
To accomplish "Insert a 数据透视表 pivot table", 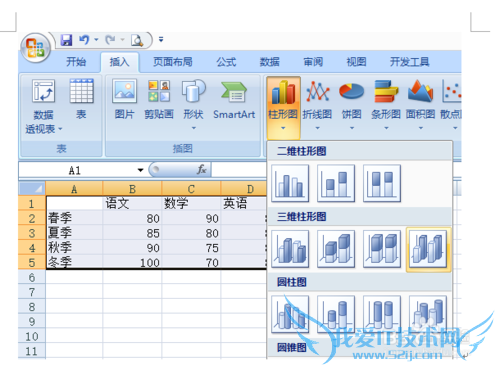I will (43, 106).
